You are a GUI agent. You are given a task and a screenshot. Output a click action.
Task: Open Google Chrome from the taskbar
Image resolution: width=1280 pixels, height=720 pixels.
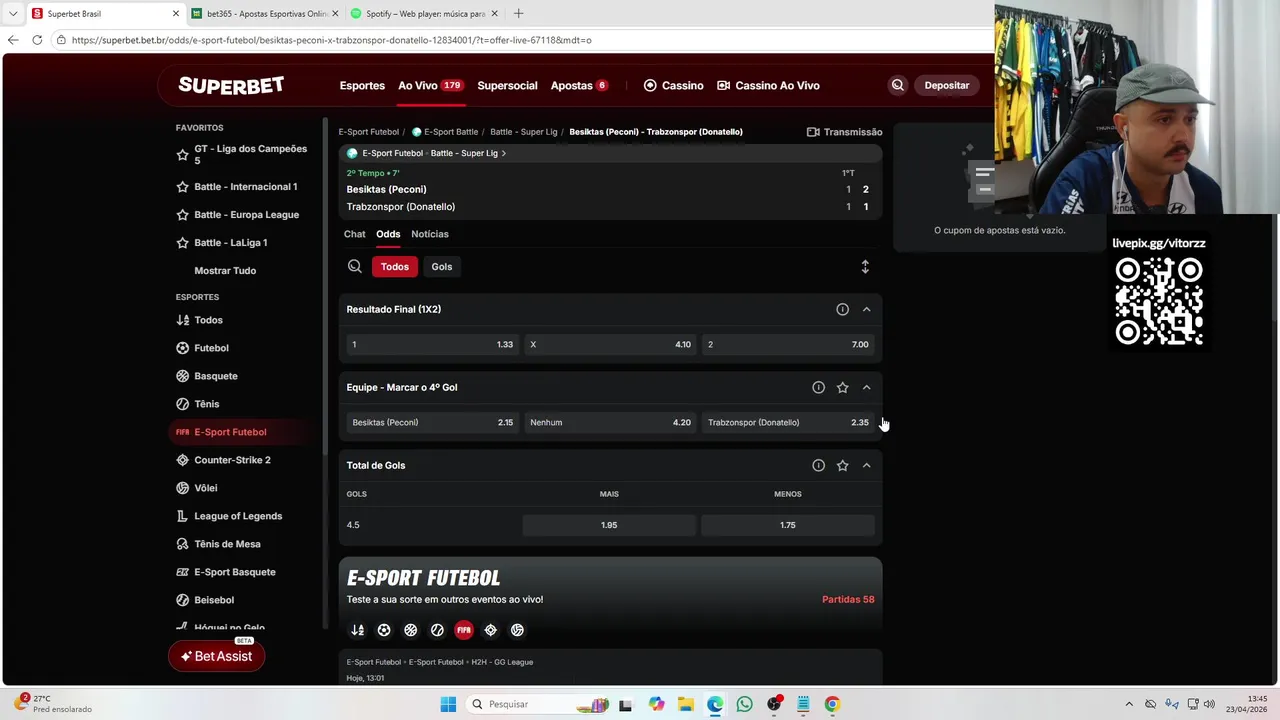click(832, 704)
